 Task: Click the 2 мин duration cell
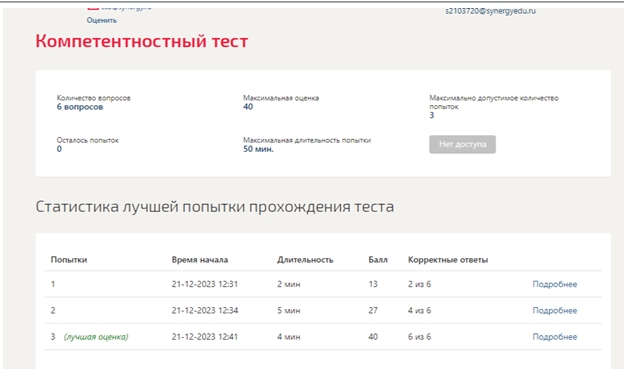(289, 284)
